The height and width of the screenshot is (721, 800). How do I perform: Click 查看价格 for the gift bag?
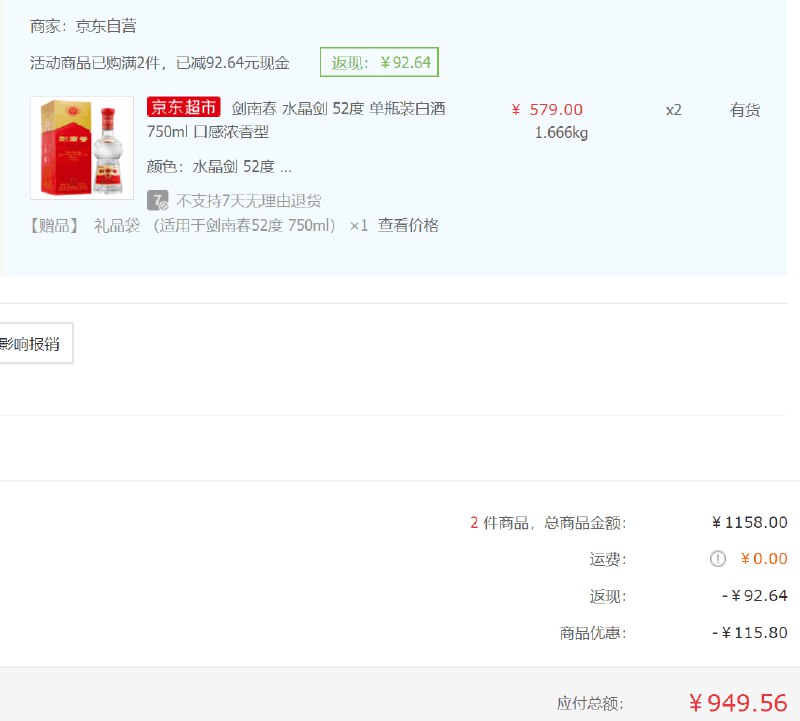[x=408, y=225]
